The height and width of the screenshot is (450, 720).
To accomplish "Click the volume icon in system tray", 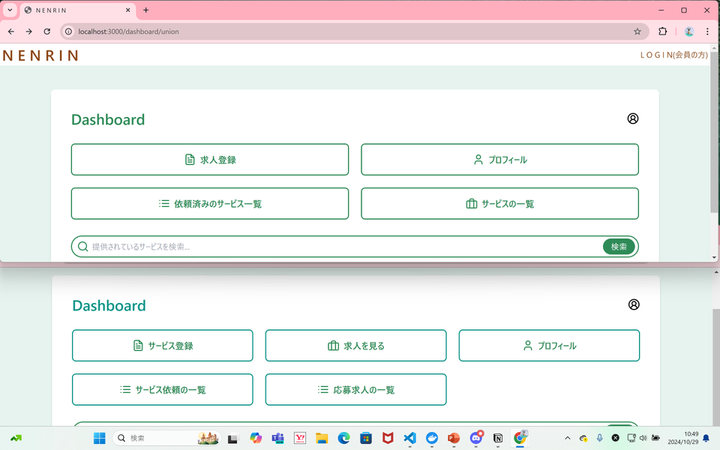I will pyautogui.click(x=643, y=438).
